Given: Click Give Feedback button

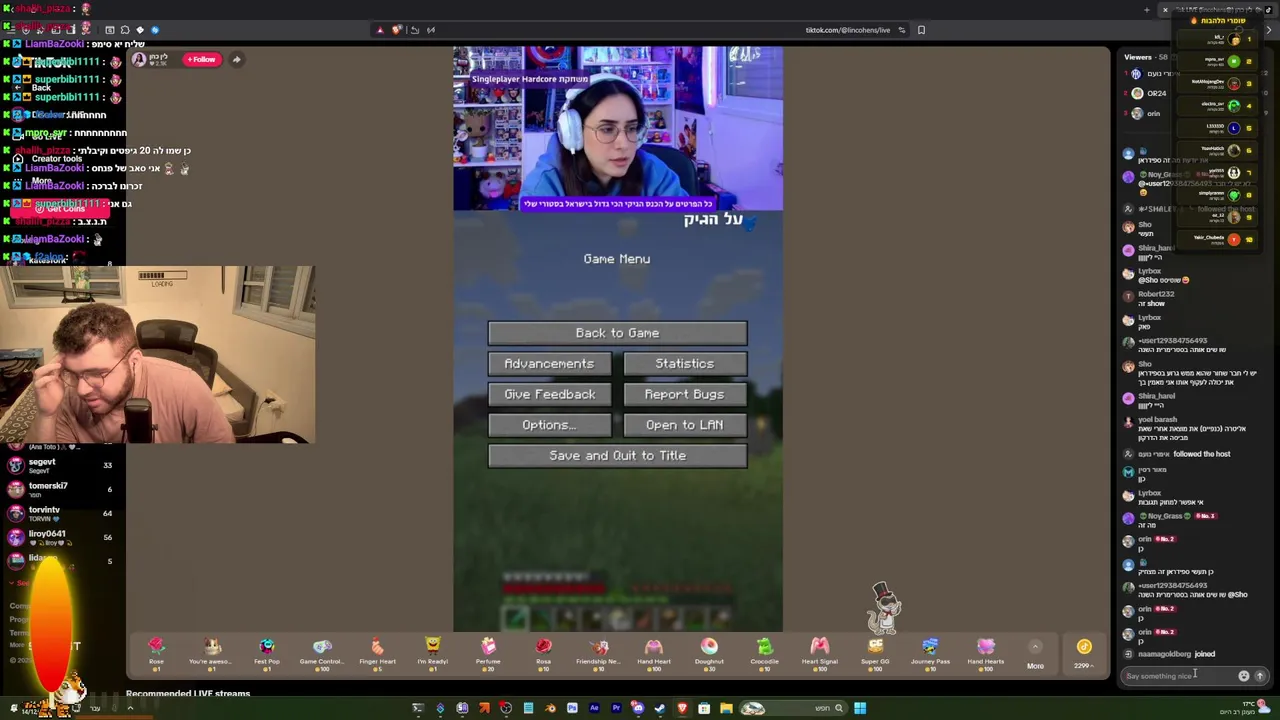Looking at the screenshot, I should (549, 394).
